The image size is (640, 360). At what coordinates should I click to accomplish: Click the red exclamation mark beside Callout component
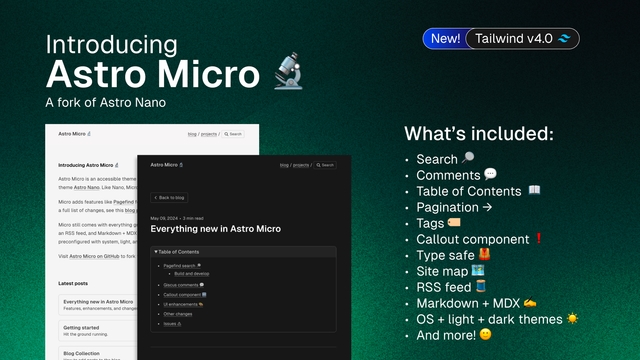click(x=538, y=238)
